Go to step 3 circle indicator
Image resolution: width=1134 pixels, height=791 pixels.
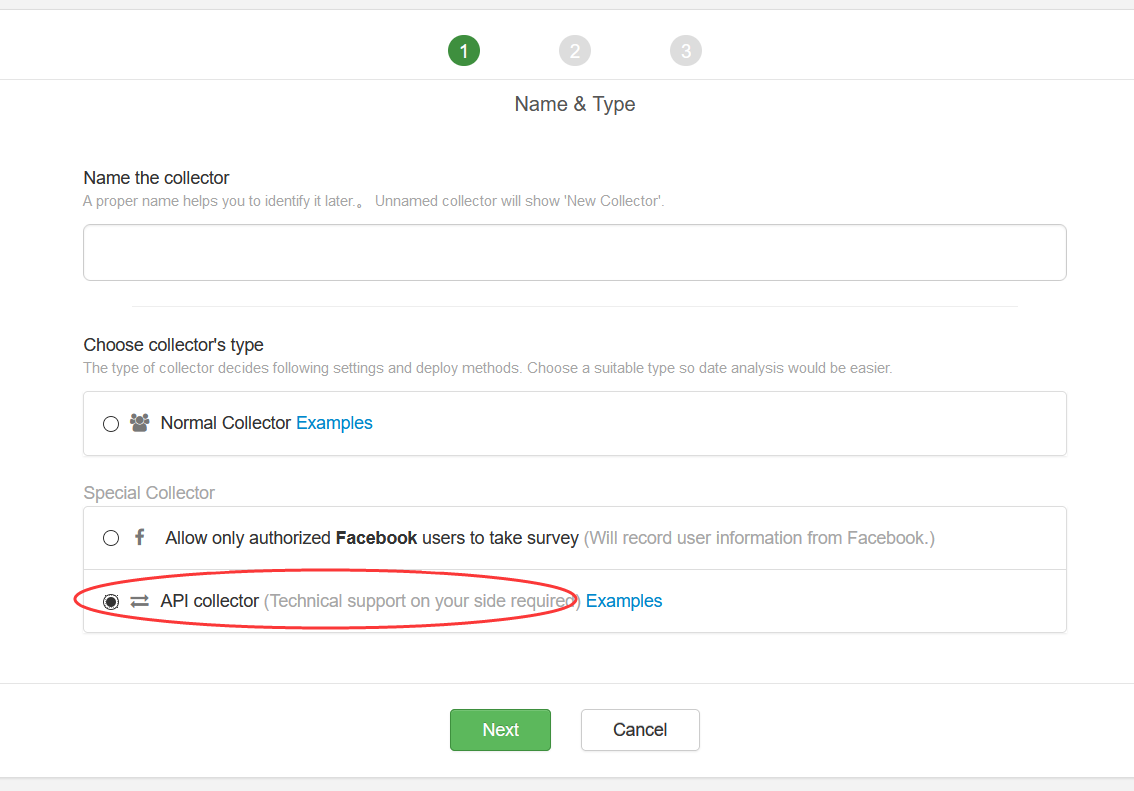point(686,51)
